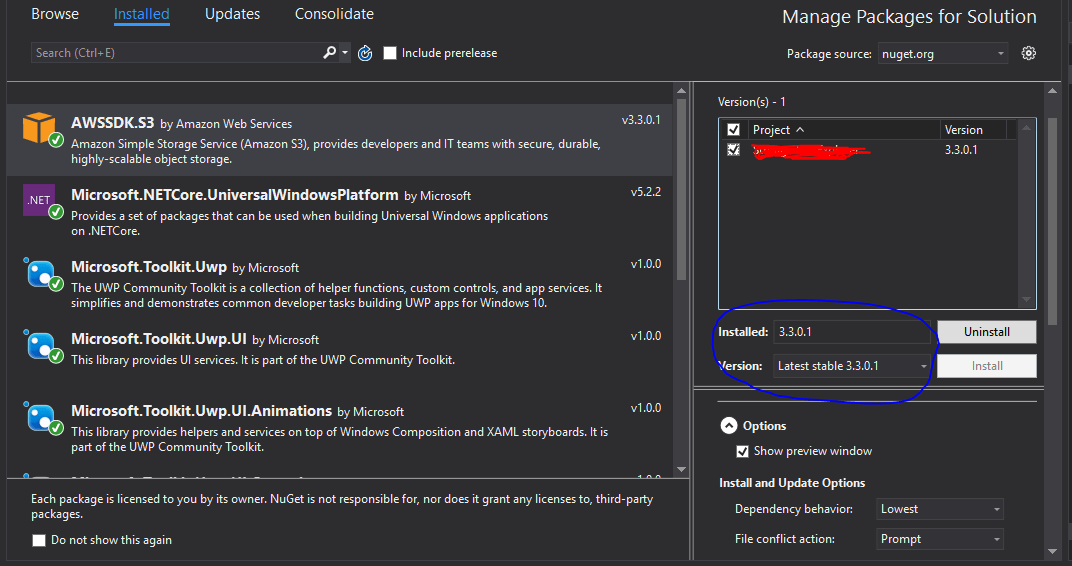Click the Uninstall button
The width and height of the screenshot is (1072, 566).
pos(987,332)
